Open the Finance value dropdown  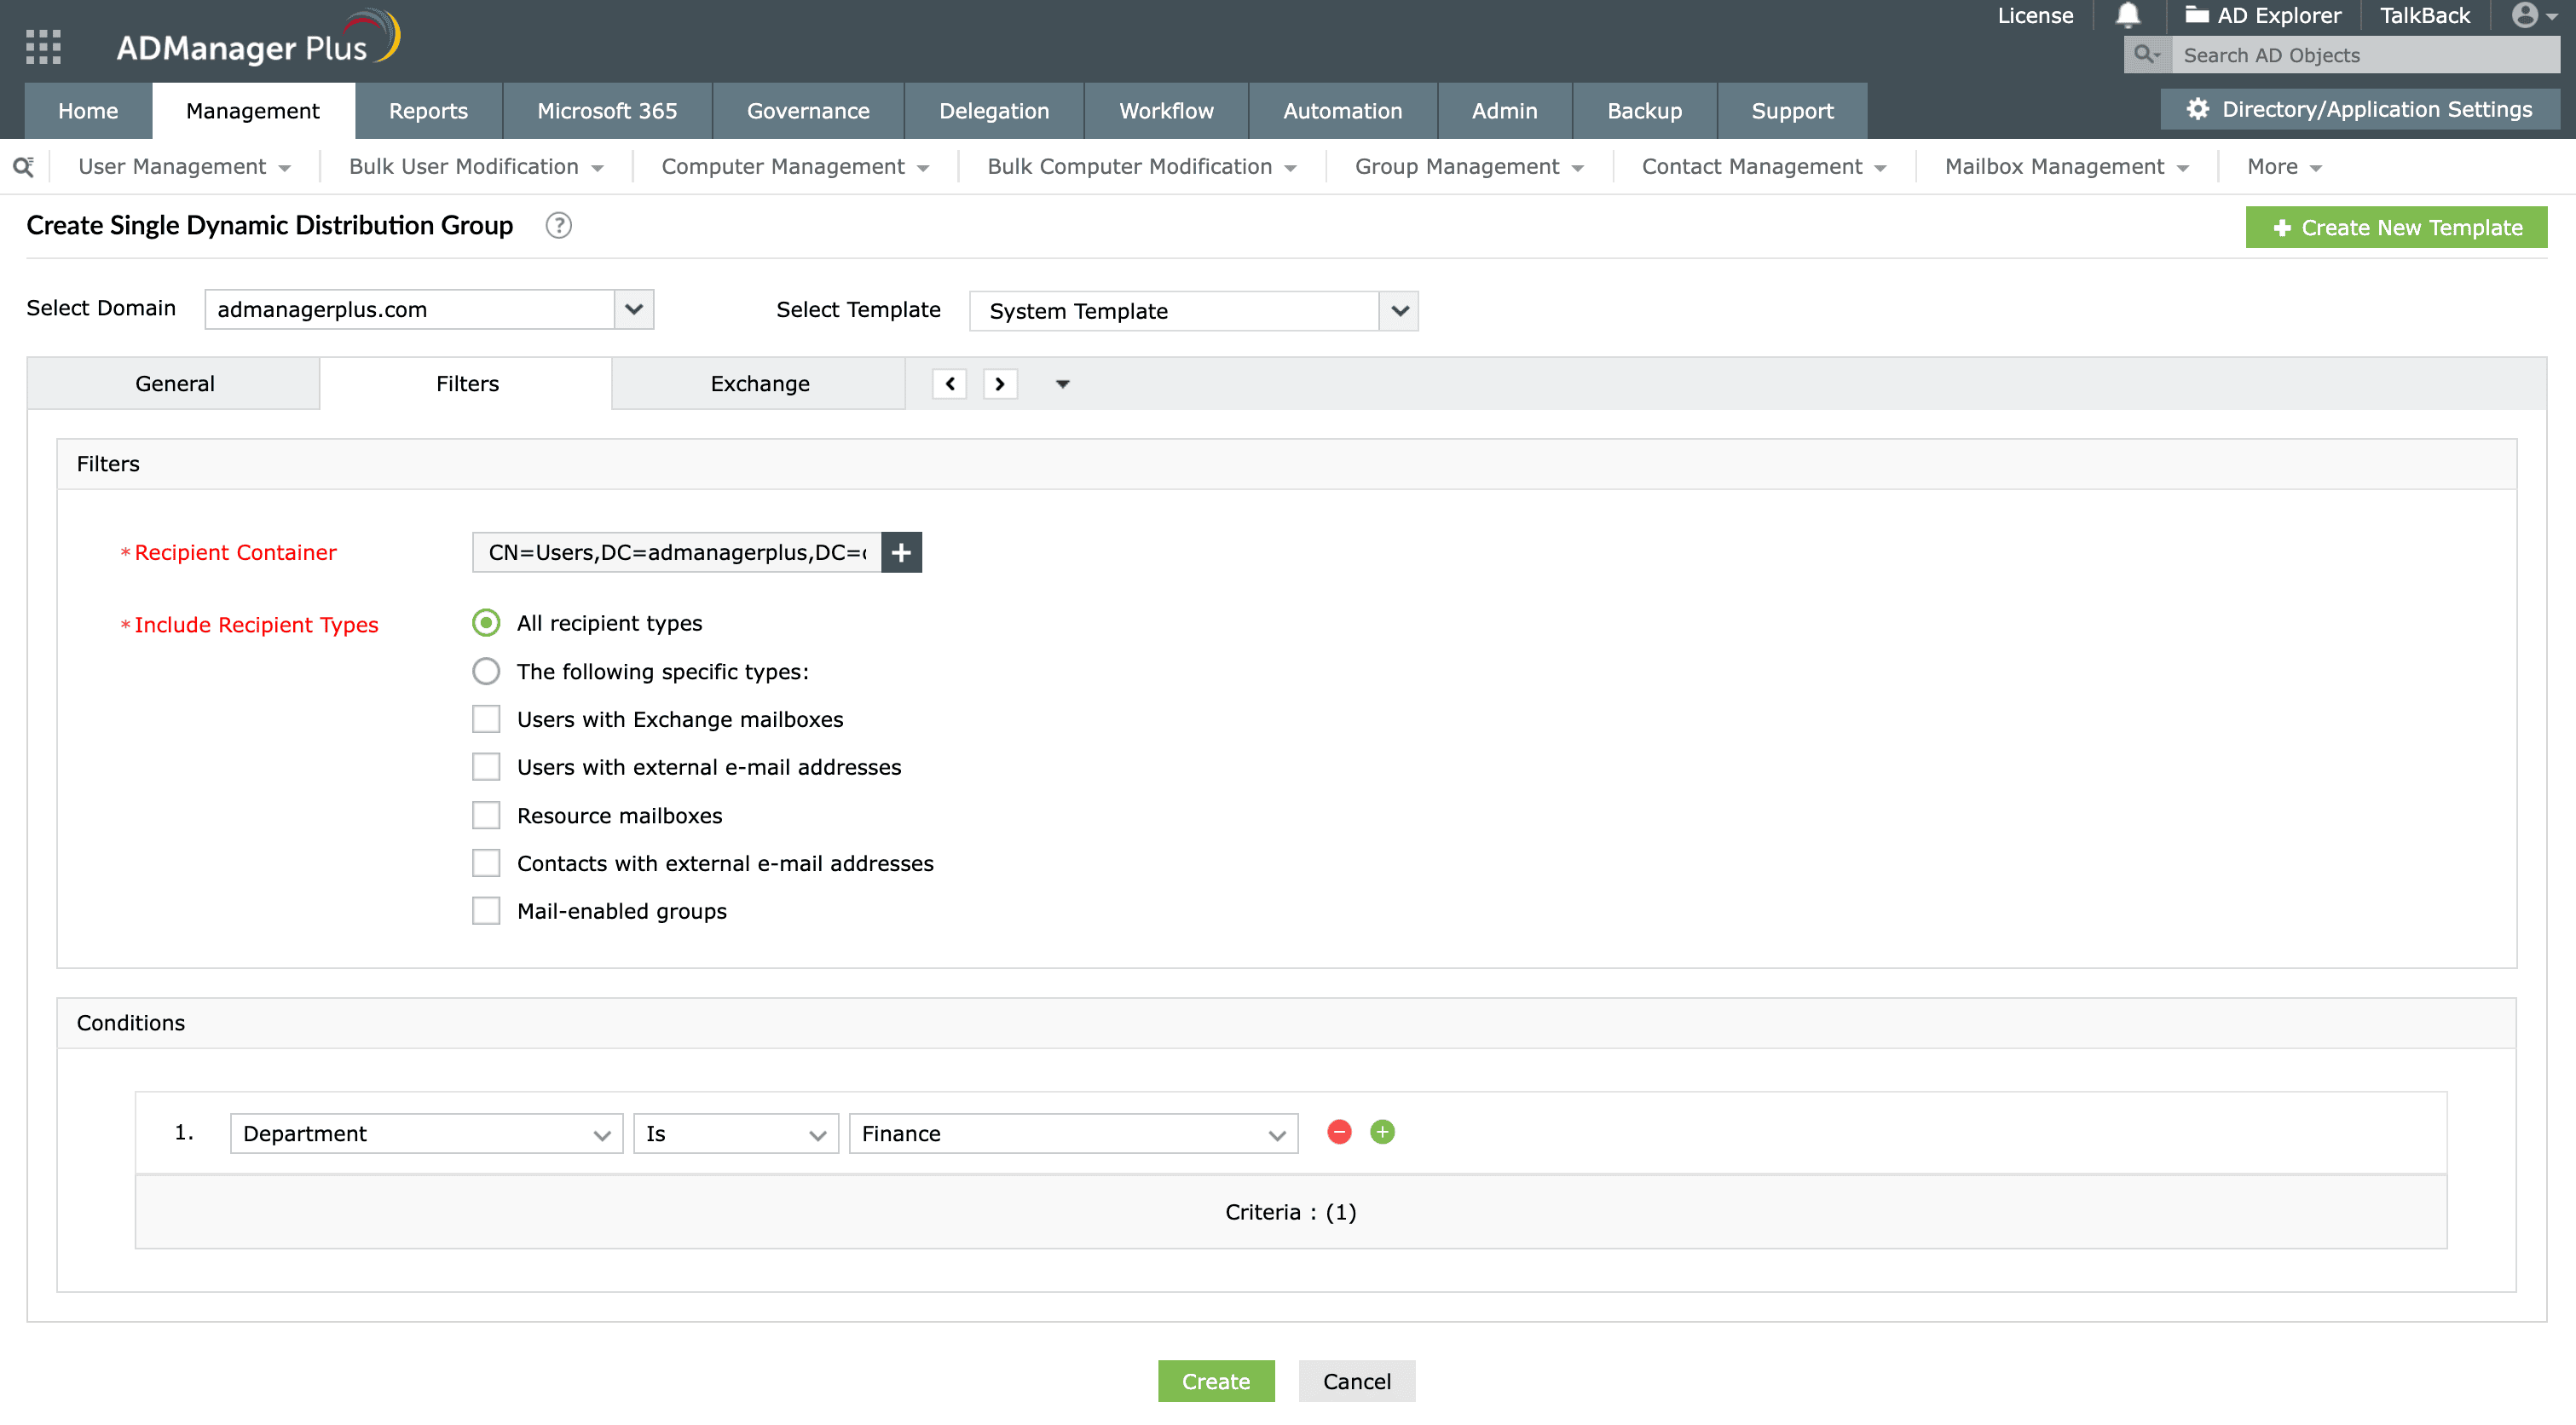(1074, 1133)
